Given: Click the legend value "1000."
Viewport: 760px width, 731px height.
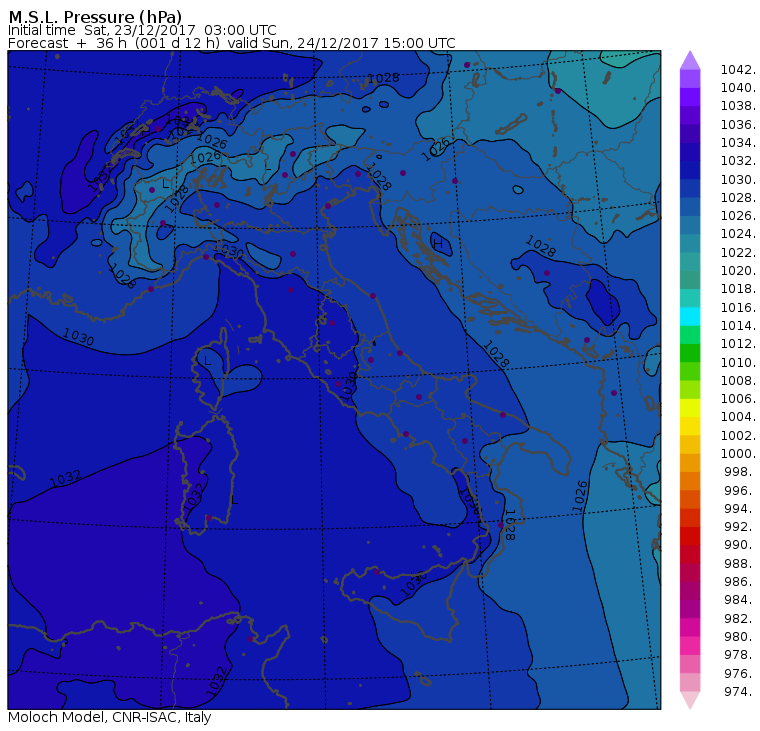Looking at the screenshot, I should 738,453.
